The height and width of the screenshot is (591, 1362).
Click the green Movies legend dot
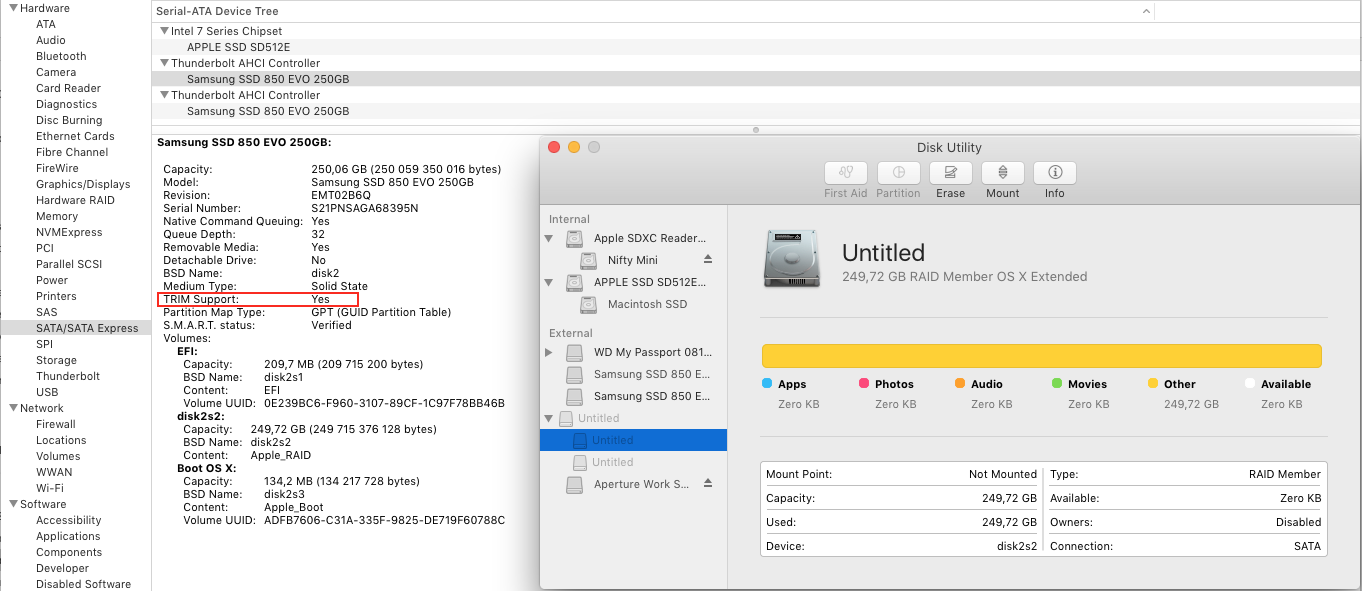click(x=1057, y=383)
